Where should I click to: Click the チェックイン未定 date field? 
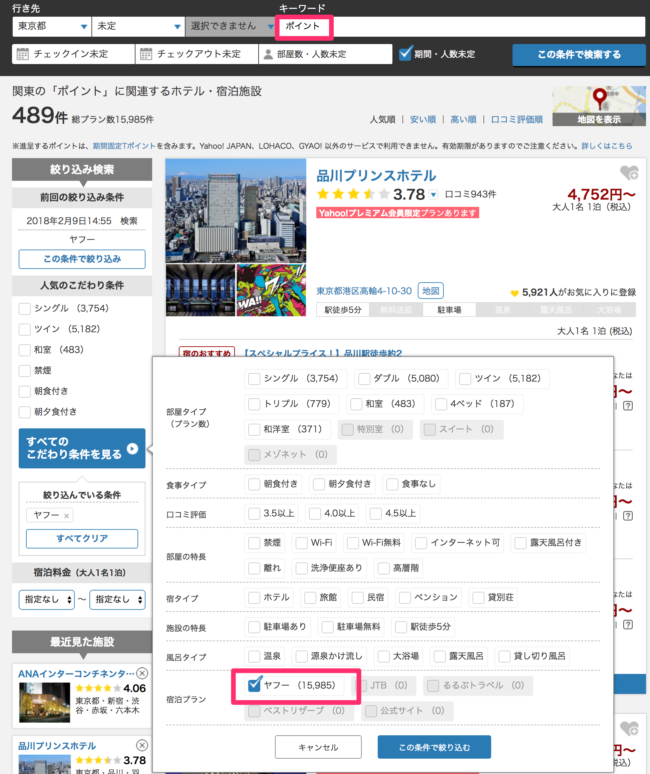(74, 54)
